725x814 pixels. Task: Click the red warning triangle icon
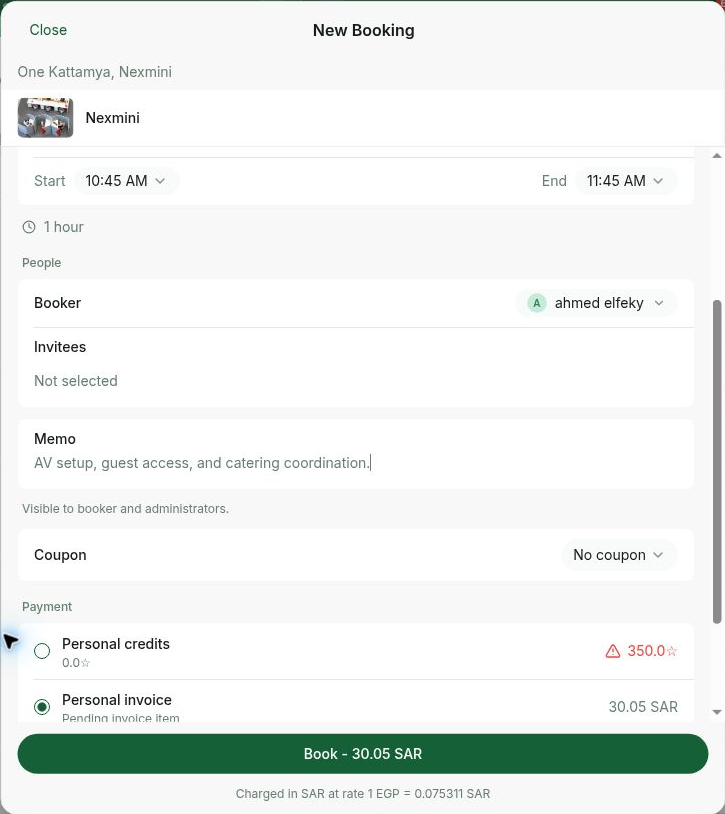tap(612, 651)
